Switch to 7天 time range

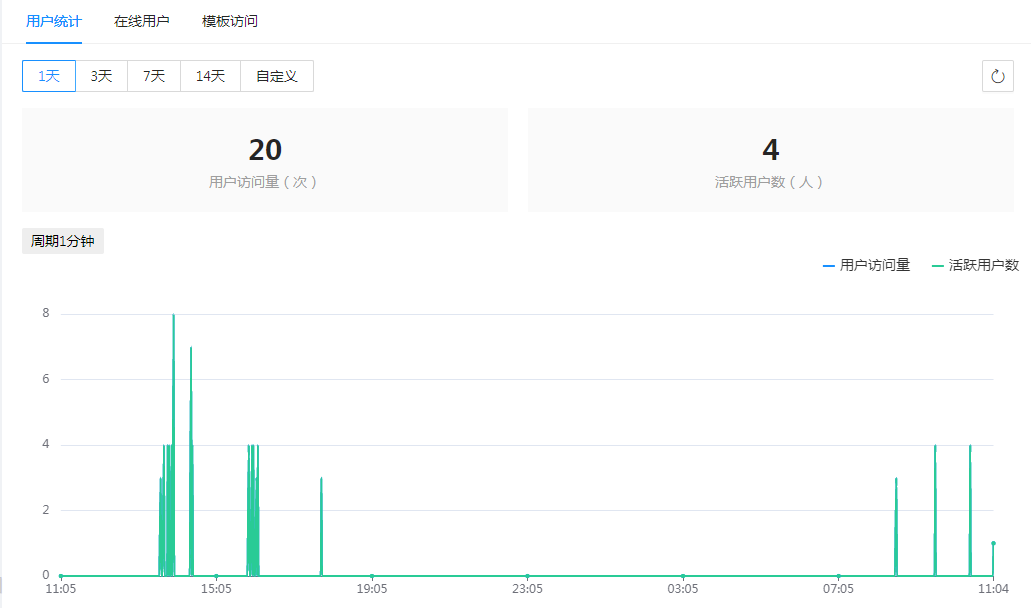(154, 76)
